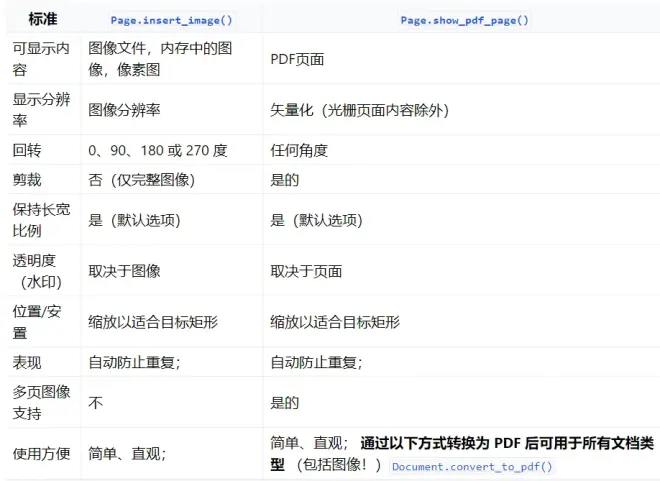Select the 0、90、180 或 270 度 cell
Screen dimensions: 660x481
[x=158, y=150]
